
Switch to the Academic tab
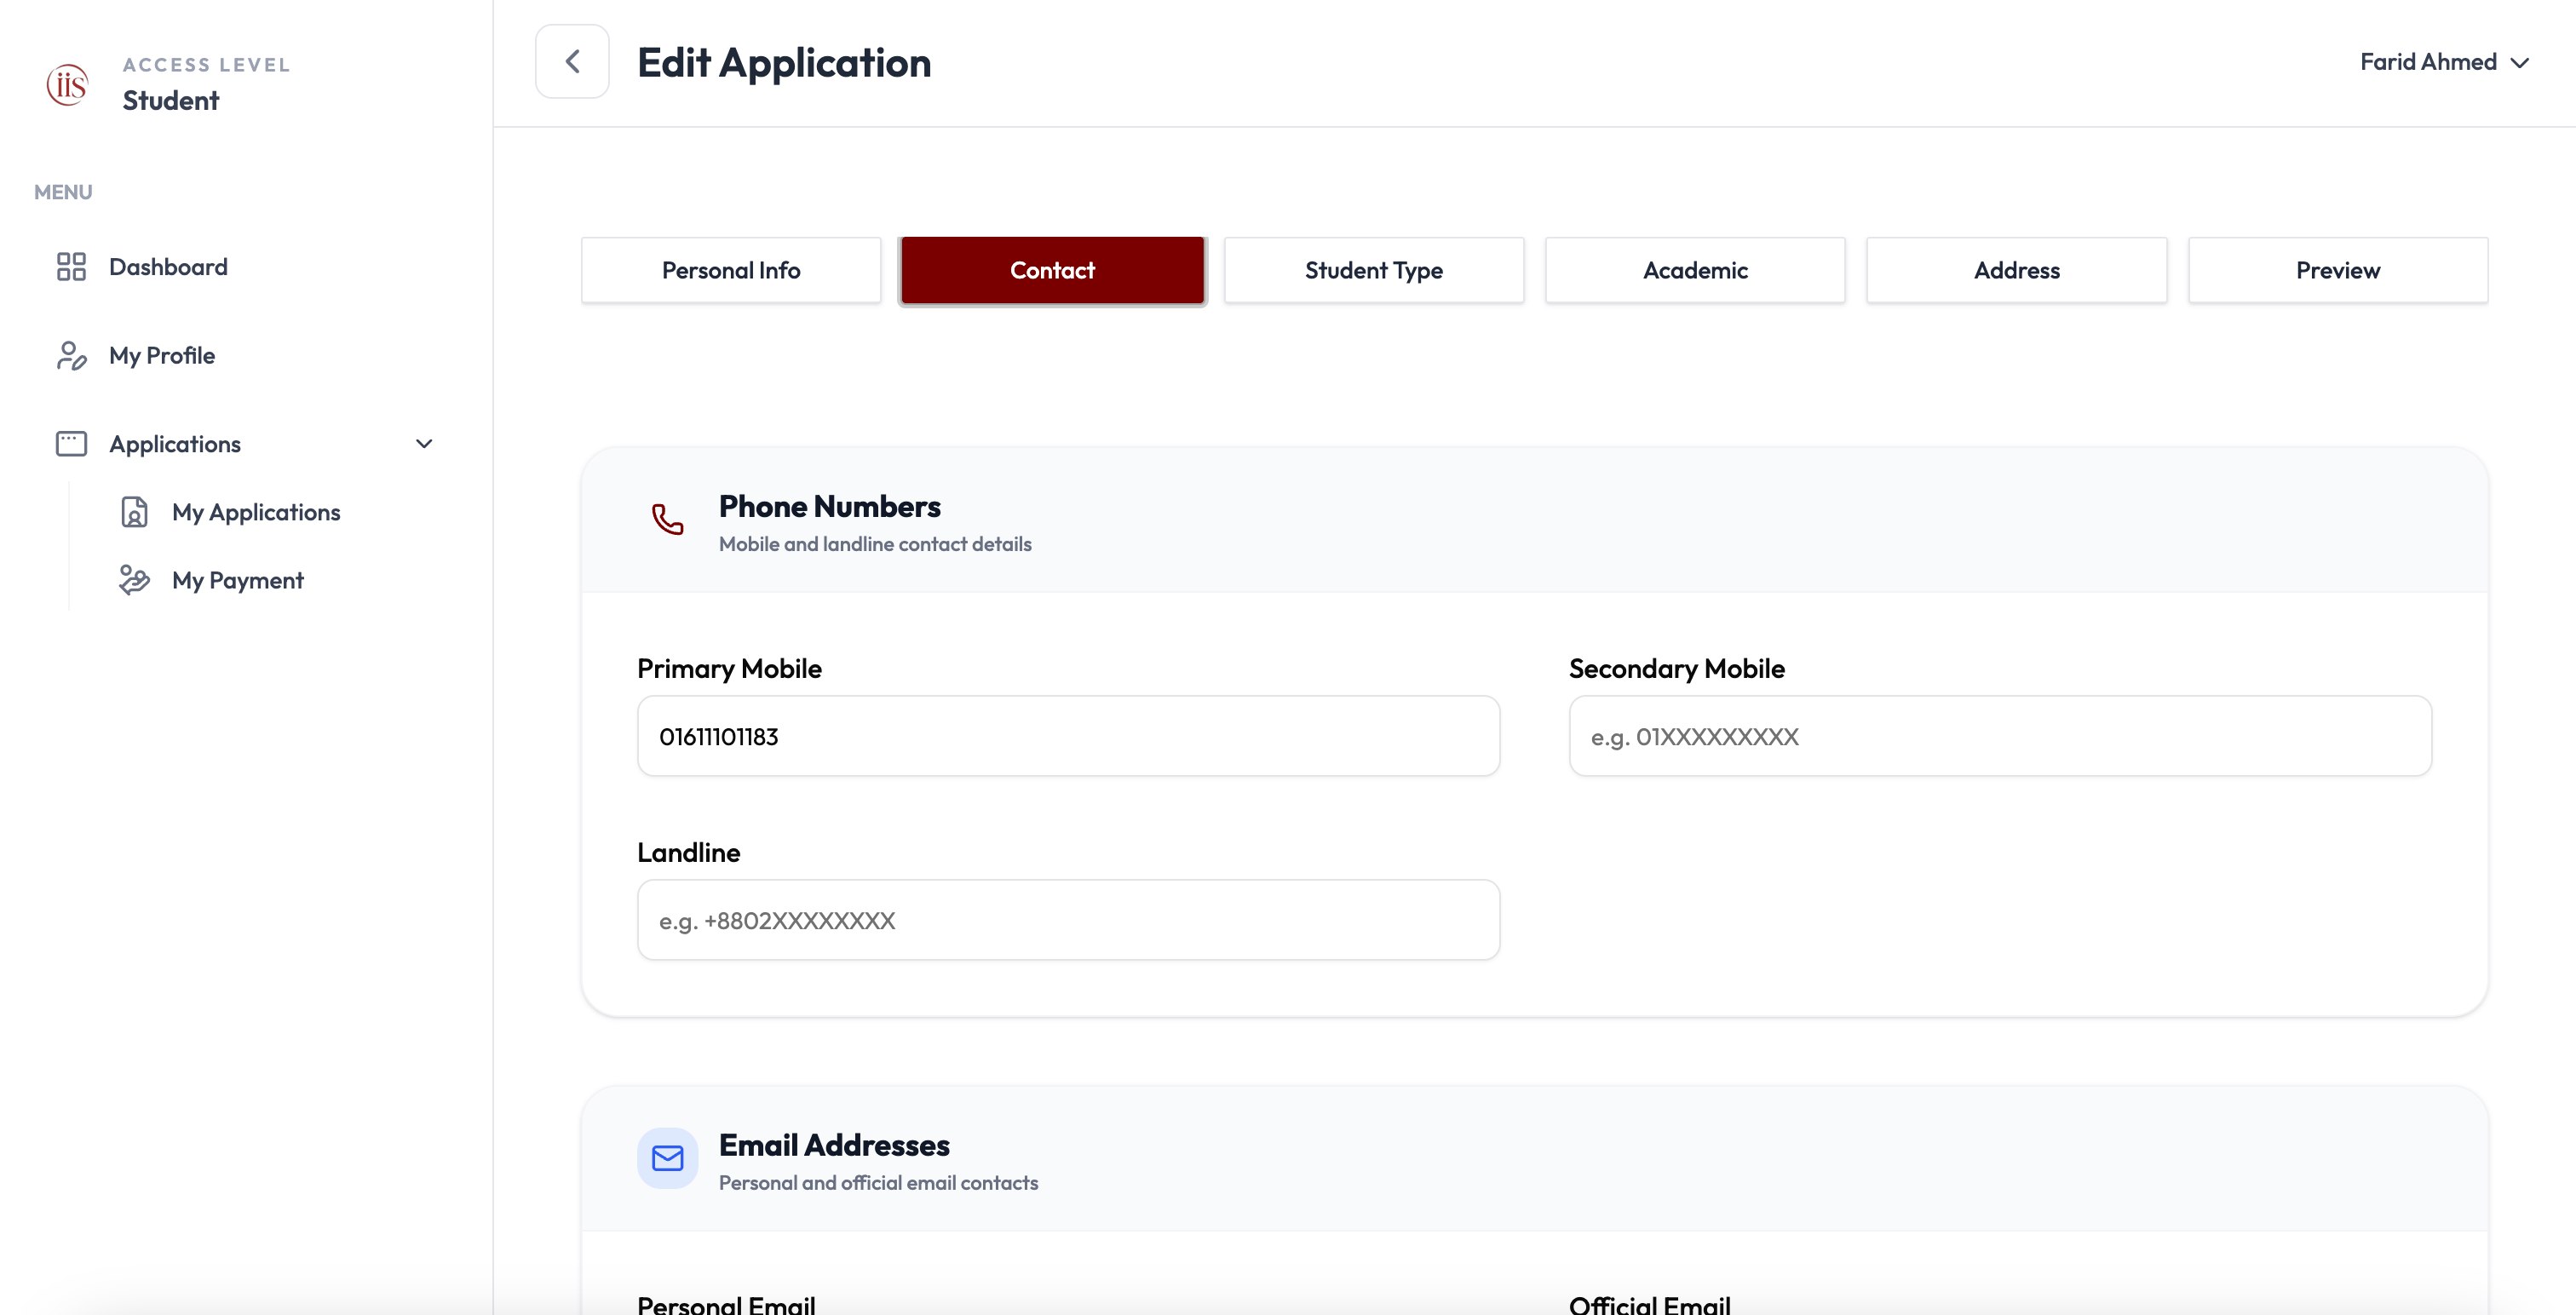click(1695, 270)
